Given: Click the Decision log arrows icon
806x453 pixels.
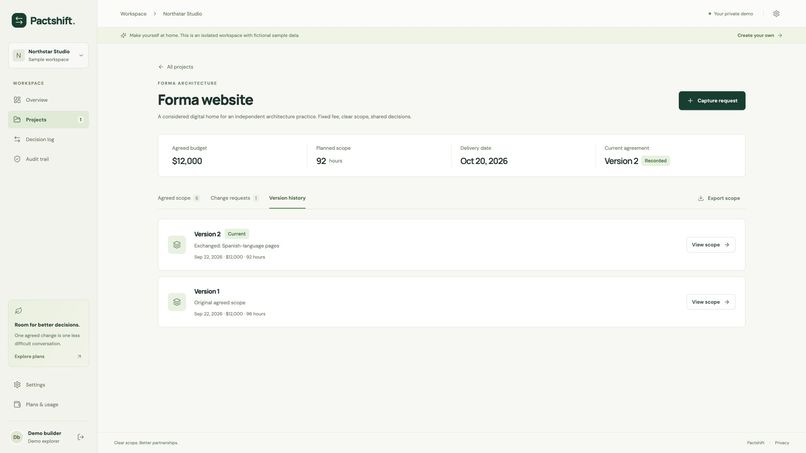Looking at the screenshot, I should pos(17,139).
